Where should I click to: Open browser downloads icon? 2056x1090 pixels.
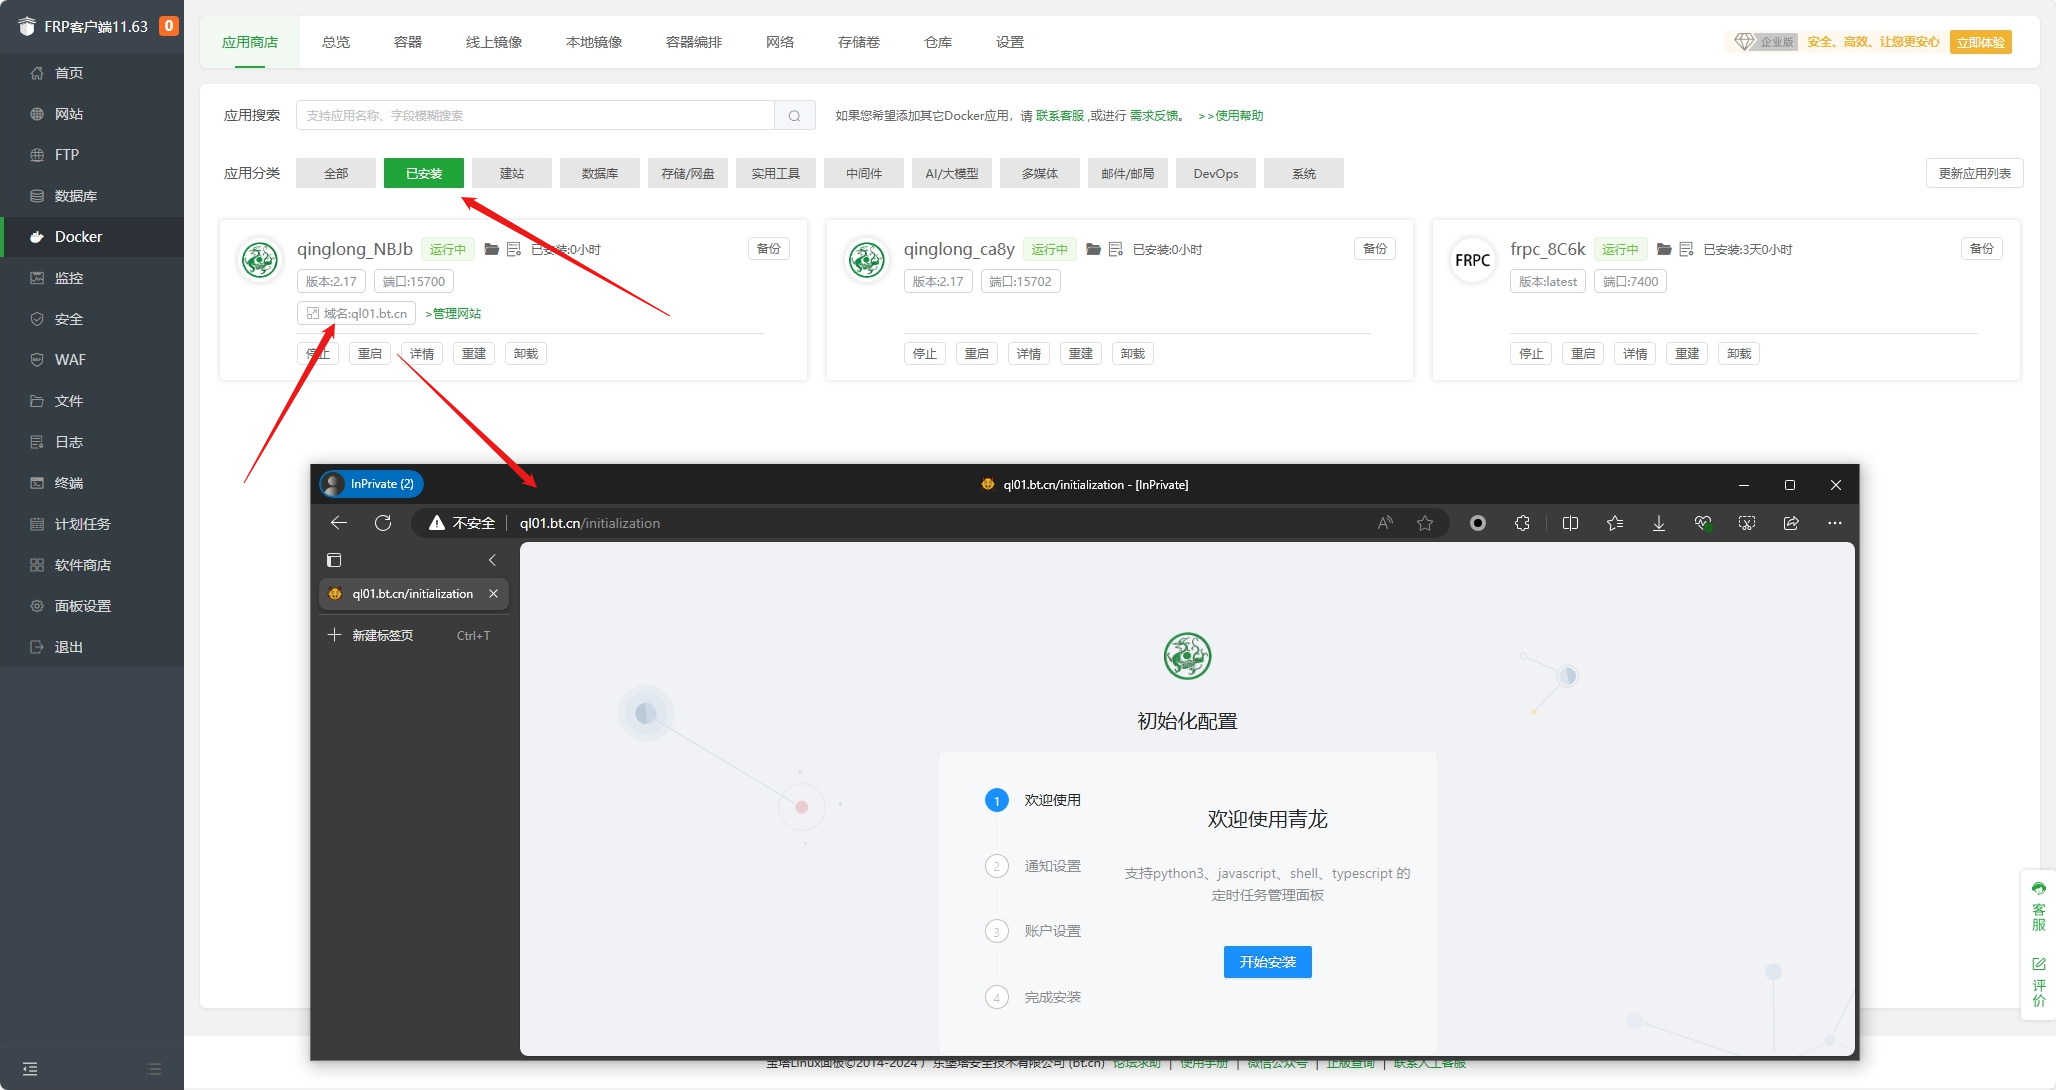[x=1659, y=523]
